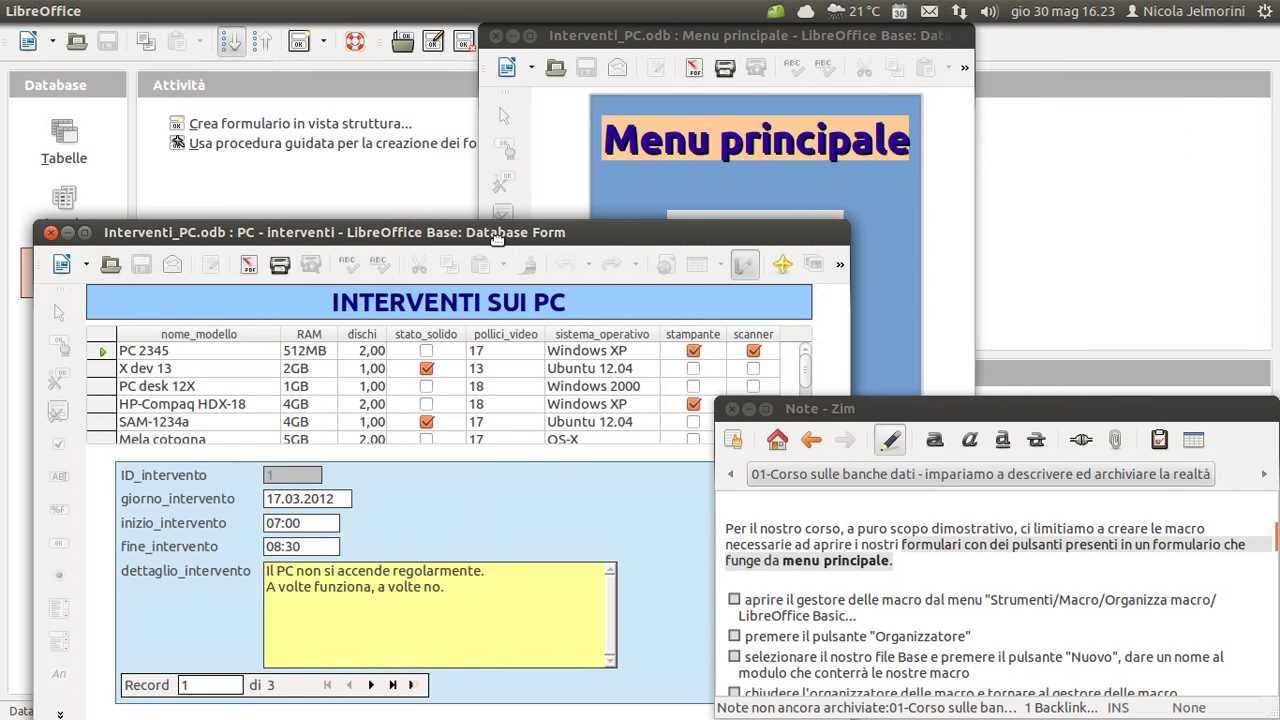Click dettaglio_intervento yellow text area

pos(435,614)
